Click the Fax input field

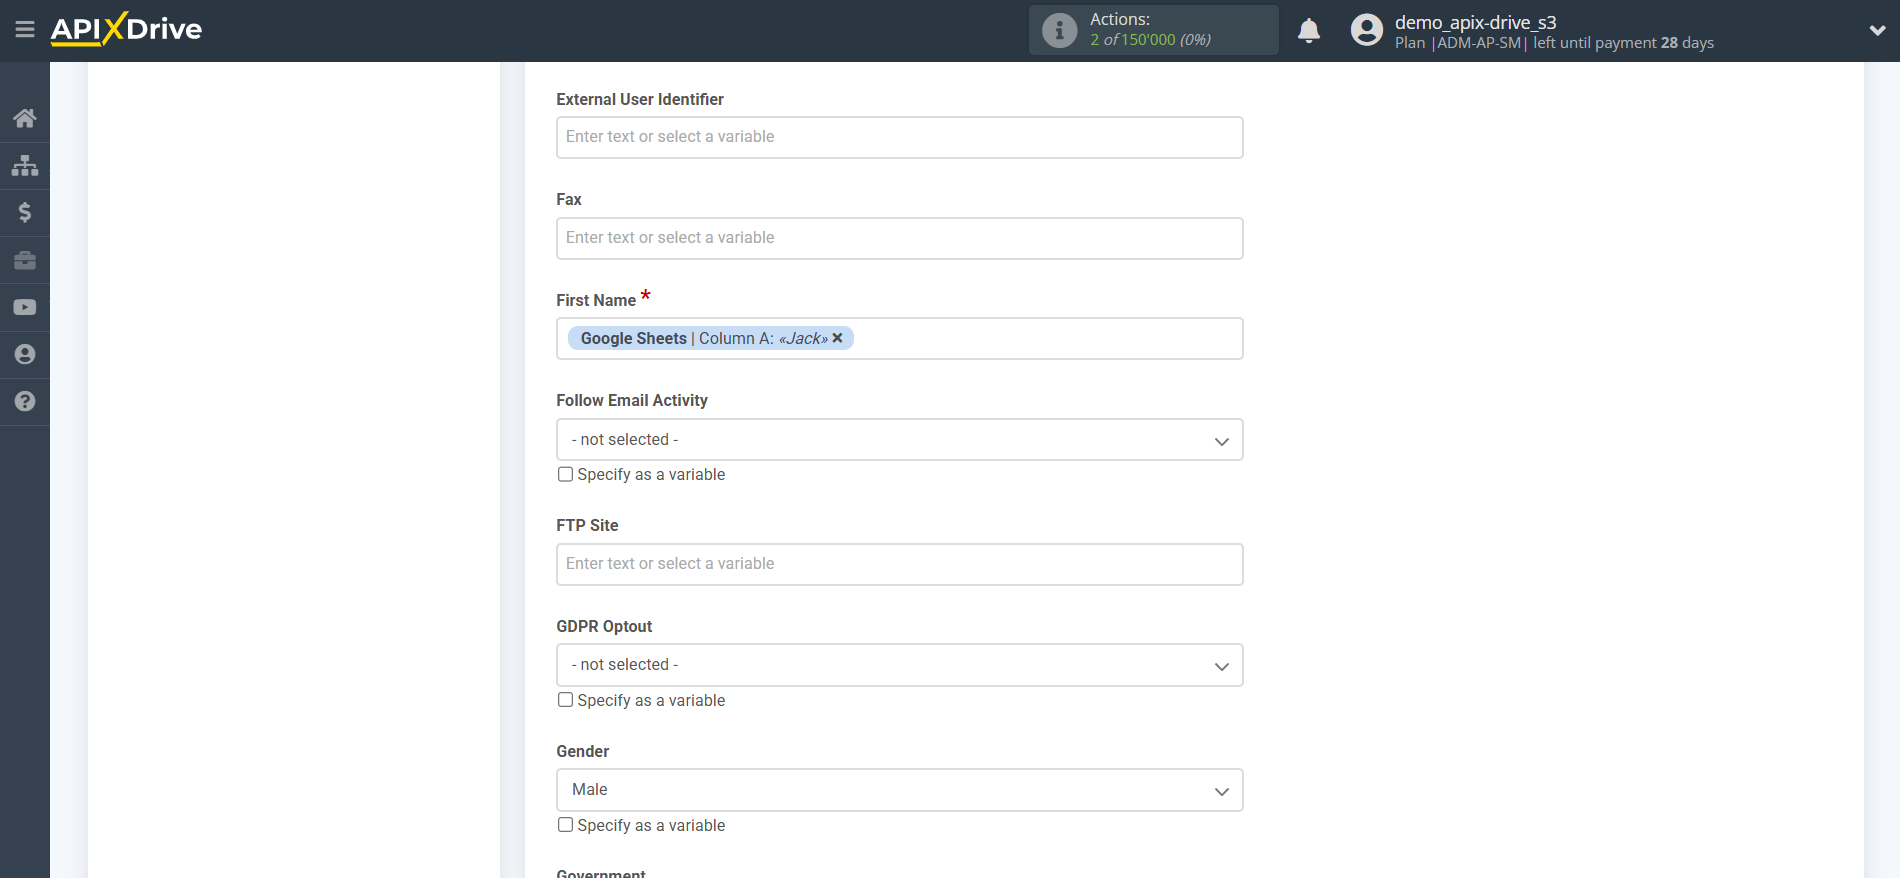[x=899, y=238]
